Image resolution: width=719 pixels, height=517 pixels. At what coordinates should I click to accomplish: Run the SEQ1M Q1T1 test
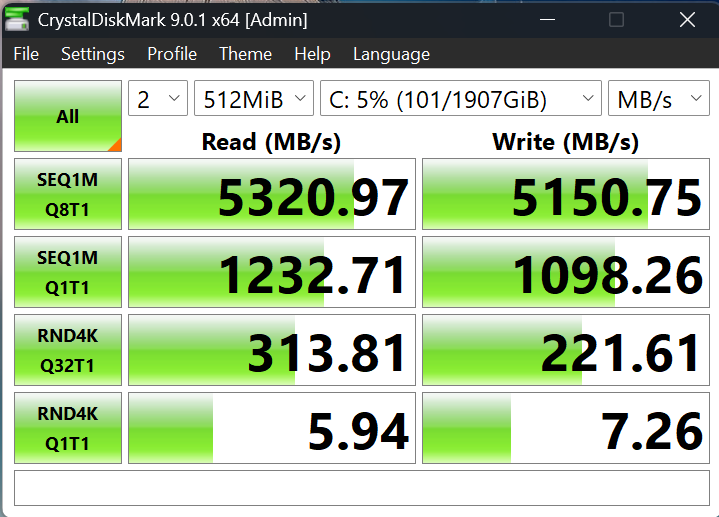coord(68,272)
